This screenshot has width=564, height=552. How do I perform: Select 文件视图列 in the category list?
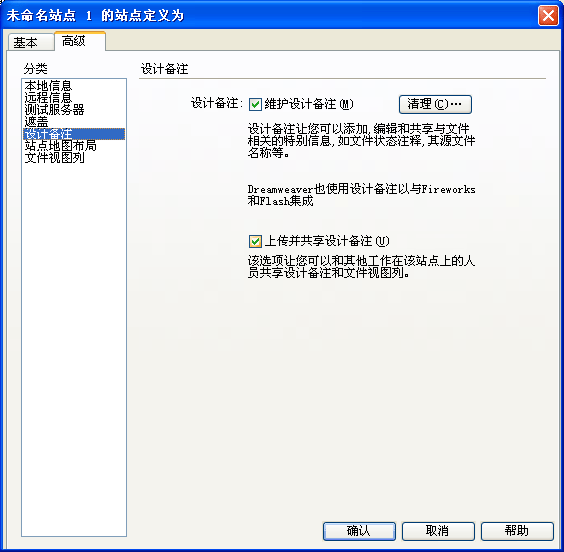coord(54,158)
